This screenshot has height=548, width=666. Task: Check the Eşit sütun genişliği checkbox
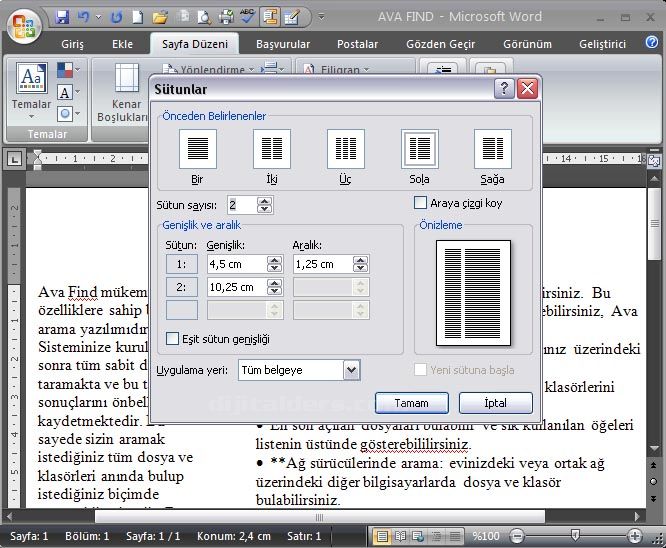[x=172, y=339]
